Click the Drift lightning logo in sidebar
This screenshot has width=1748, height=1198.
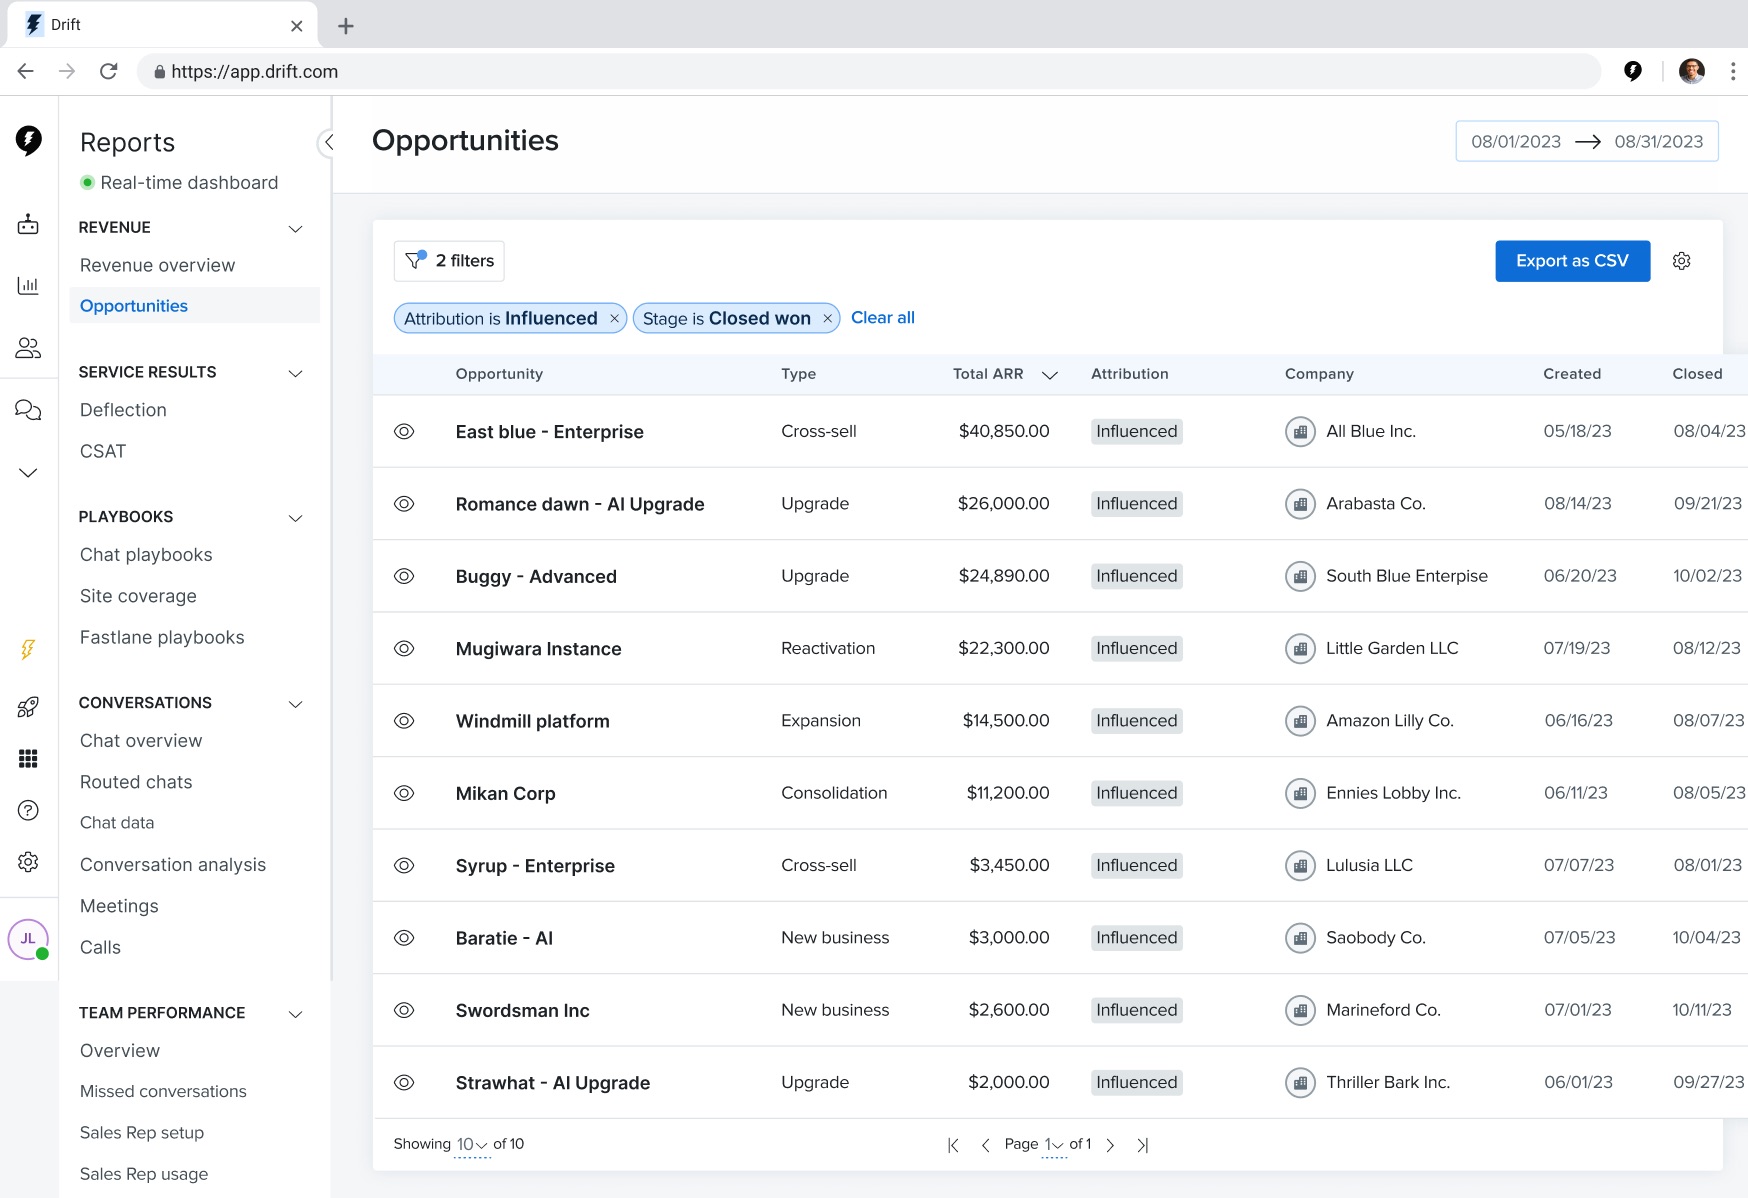pyautogui.click(x=29, y=140)
